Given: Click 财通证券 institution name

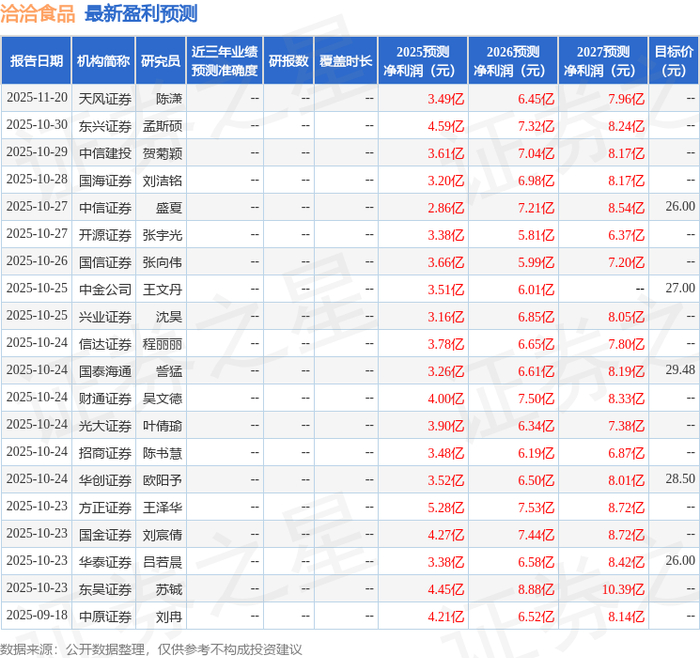Looking at the screenshot, I should (105, 398).
